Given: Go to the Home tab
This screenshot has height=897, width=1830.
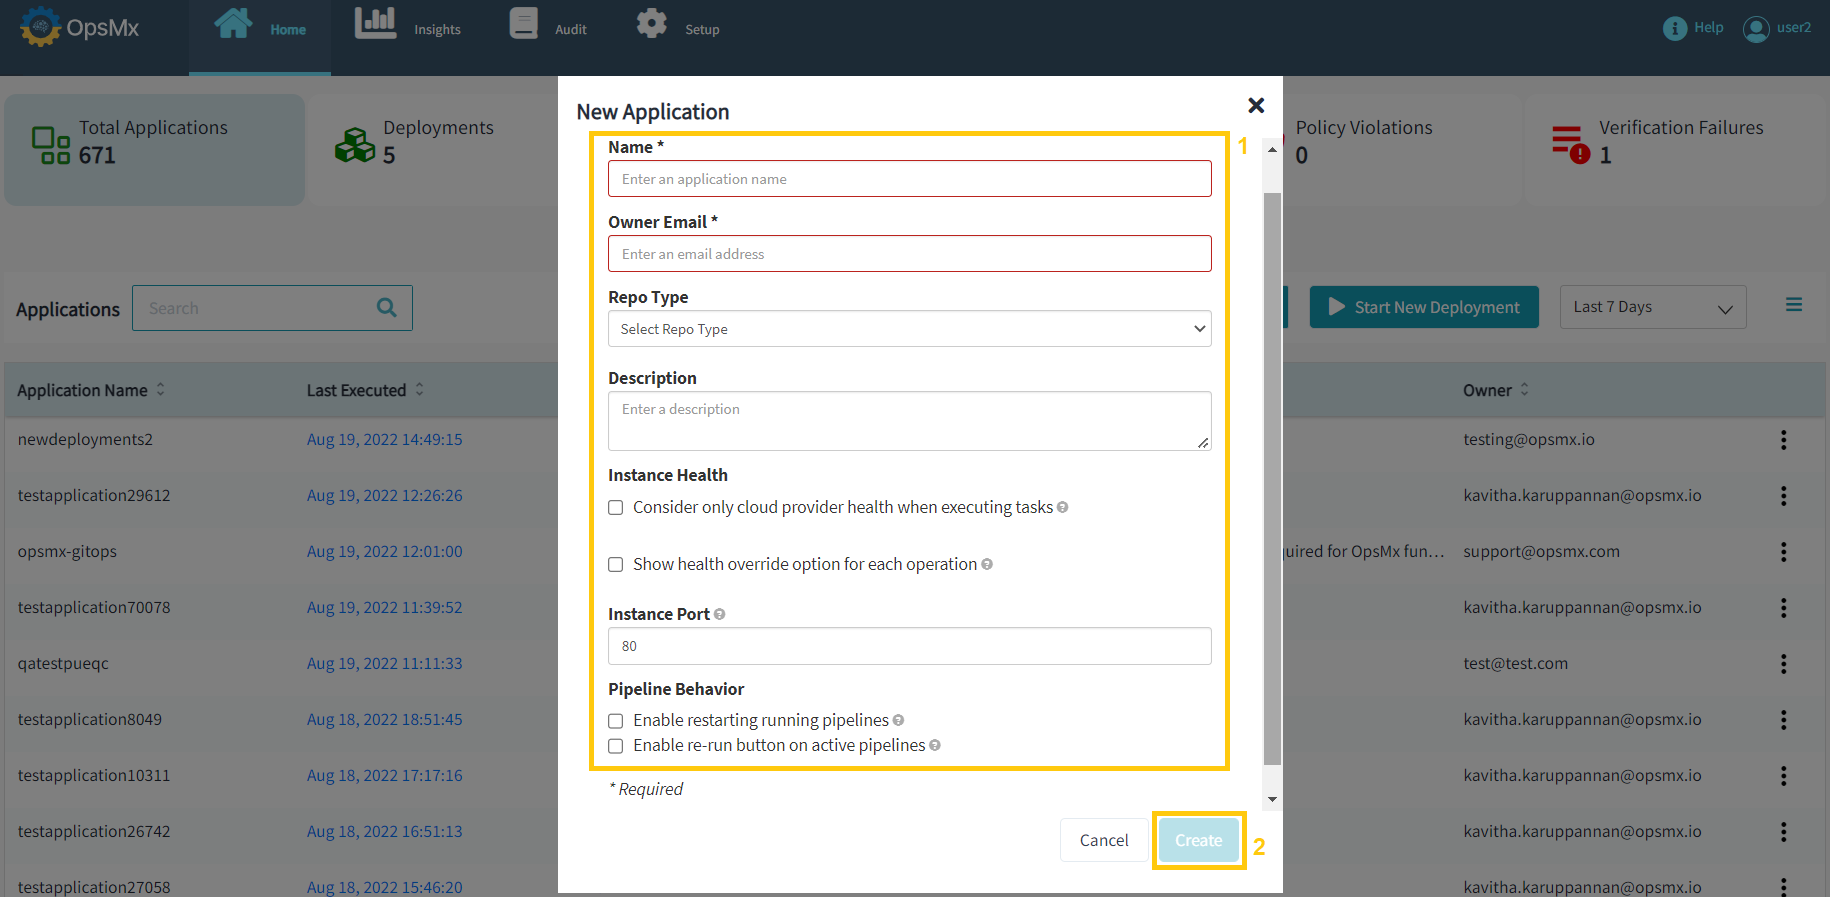Looking at the screenshot, I should click(260, 30).
